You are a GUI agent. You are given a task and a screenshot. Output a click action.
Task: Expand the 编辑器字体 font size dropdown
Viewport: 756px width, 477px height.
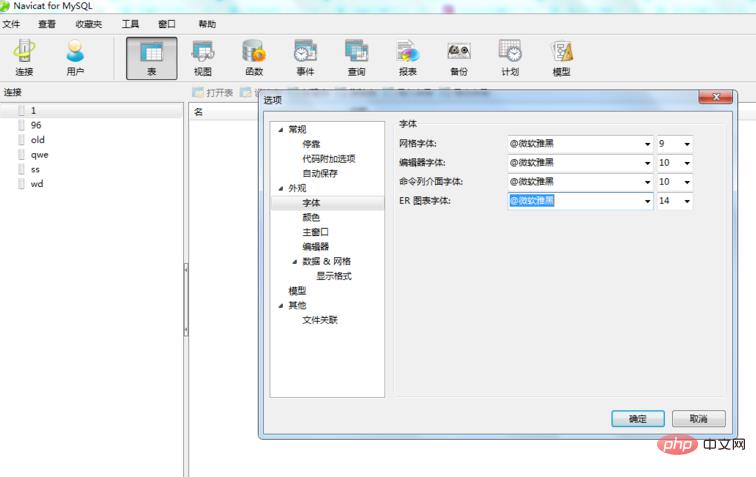[x=686, y=163]
